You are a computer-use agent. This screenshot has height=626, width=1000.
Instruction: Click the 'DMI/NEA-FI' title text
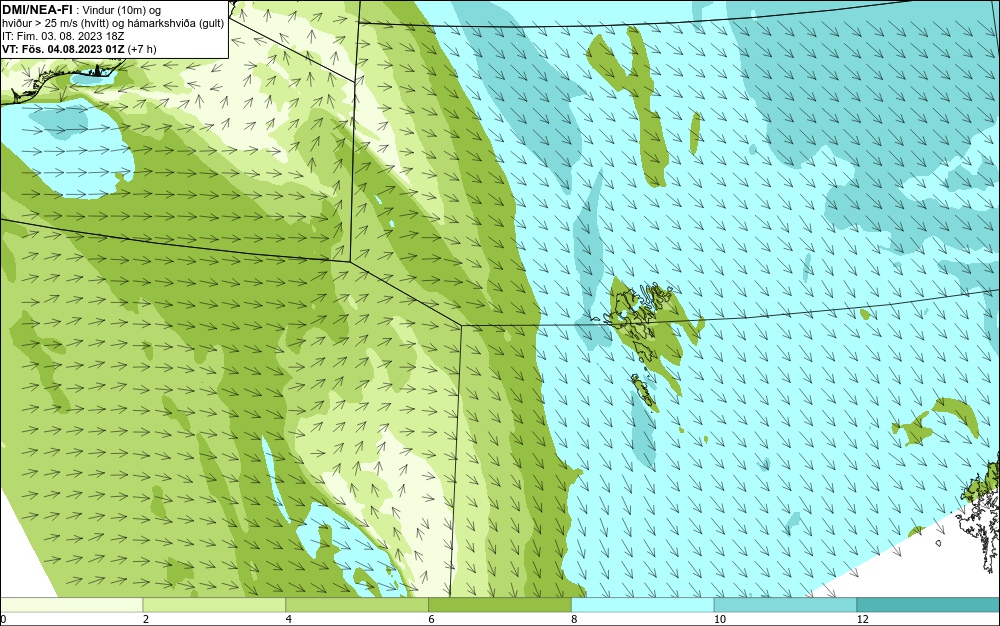pos(37,9)
